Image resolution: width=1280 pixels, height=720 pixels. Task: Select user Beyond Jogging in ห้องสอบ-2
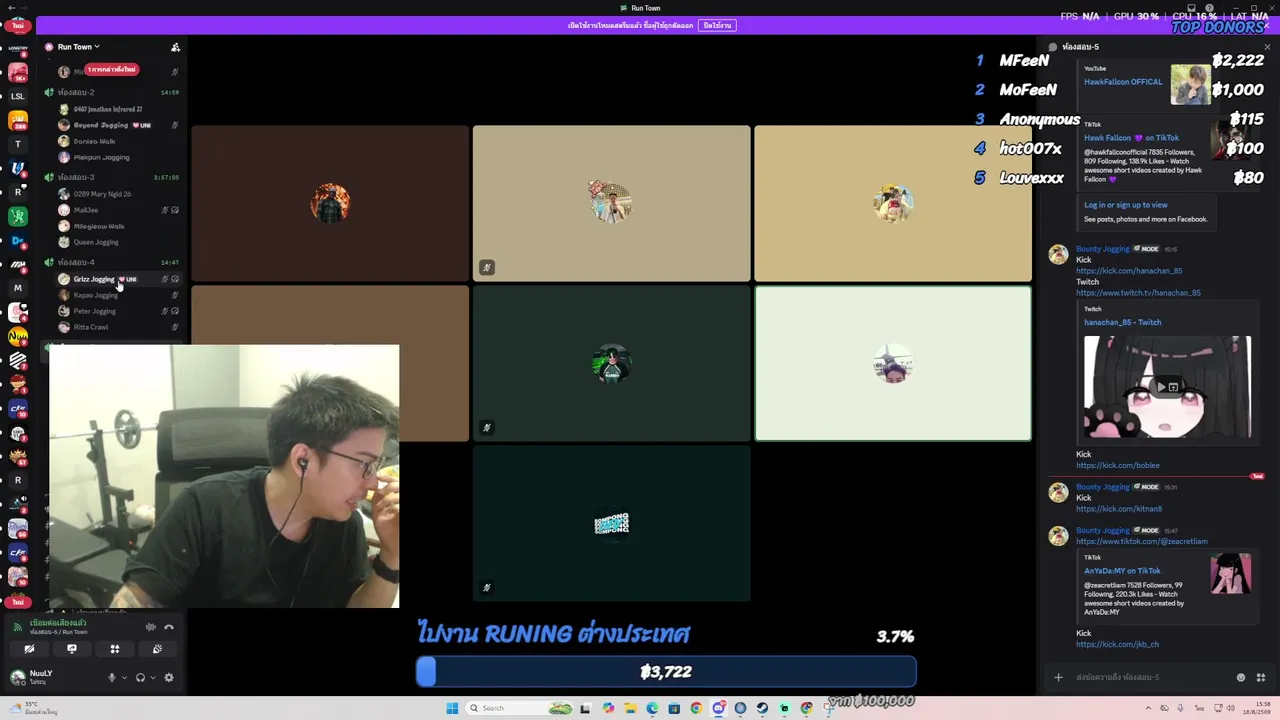(x=100, y=125)
